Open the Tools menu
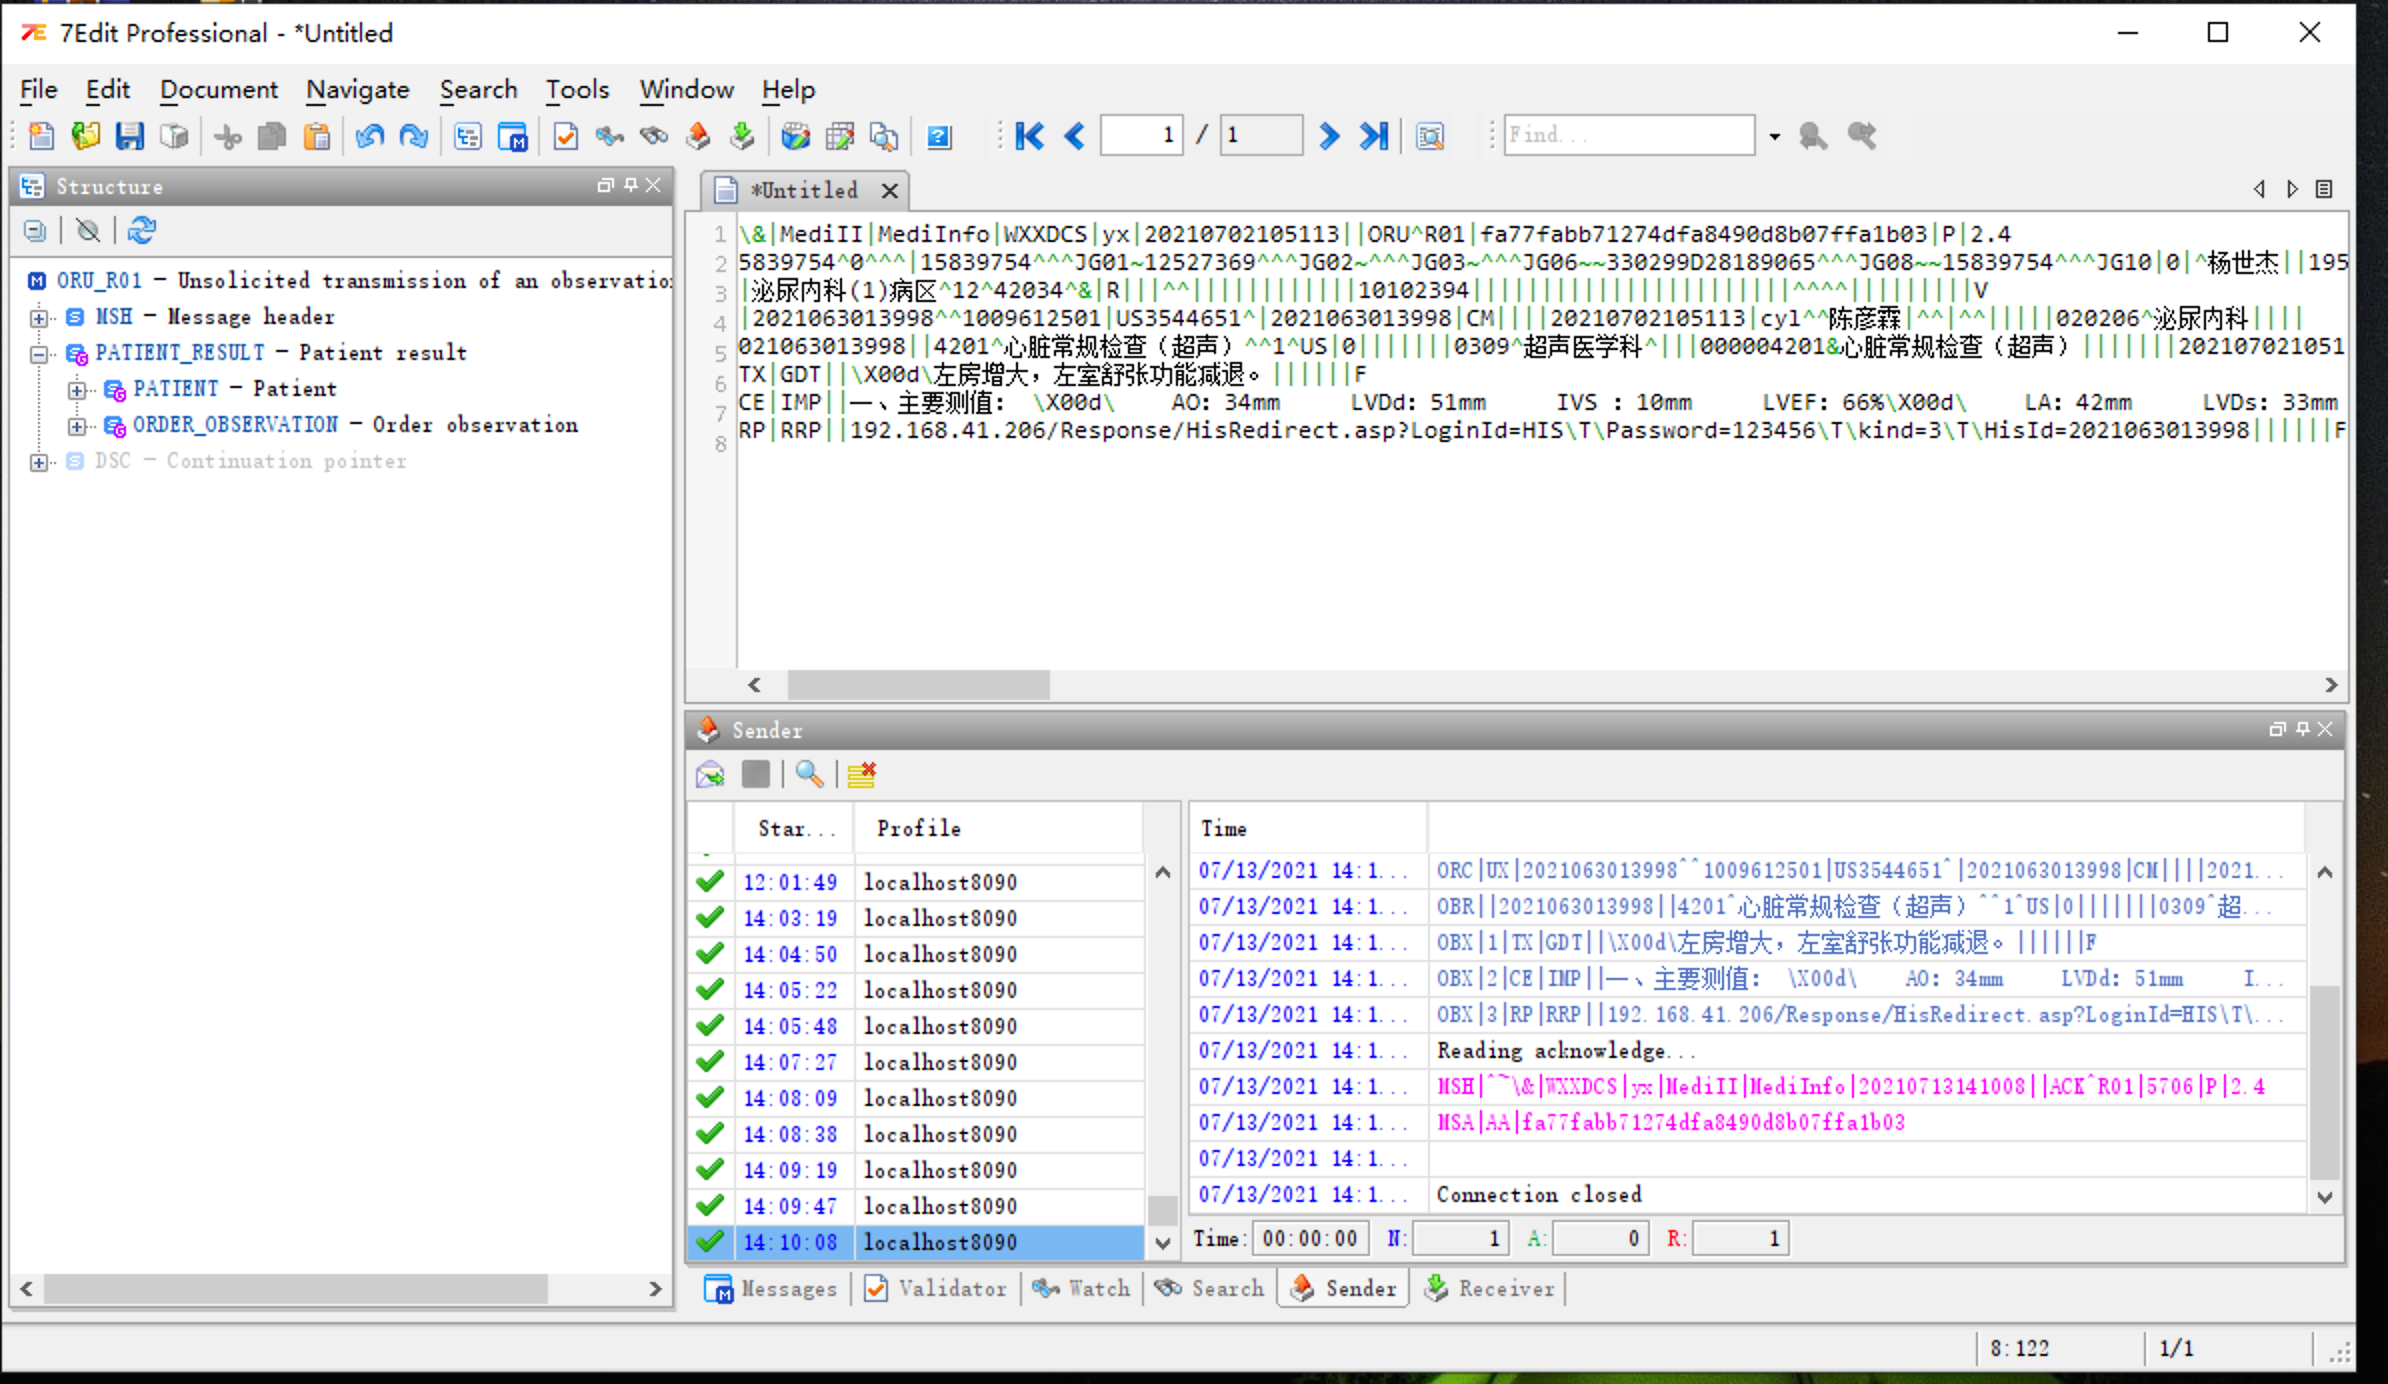This screenshot has width=2388, height=1384. [x=577, y=90]
